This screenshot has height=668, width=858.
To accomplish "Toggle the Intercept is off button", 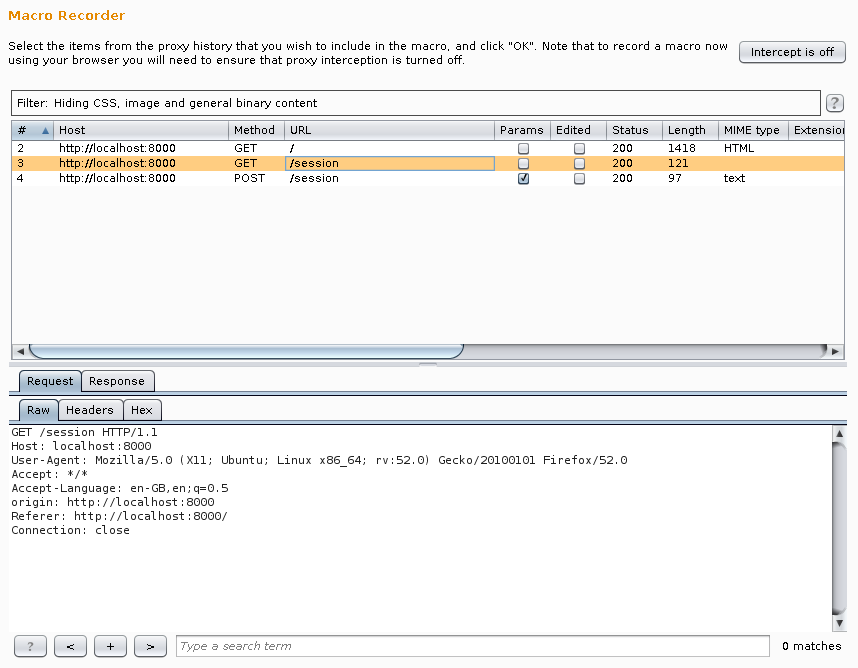I will pos(792,52).
